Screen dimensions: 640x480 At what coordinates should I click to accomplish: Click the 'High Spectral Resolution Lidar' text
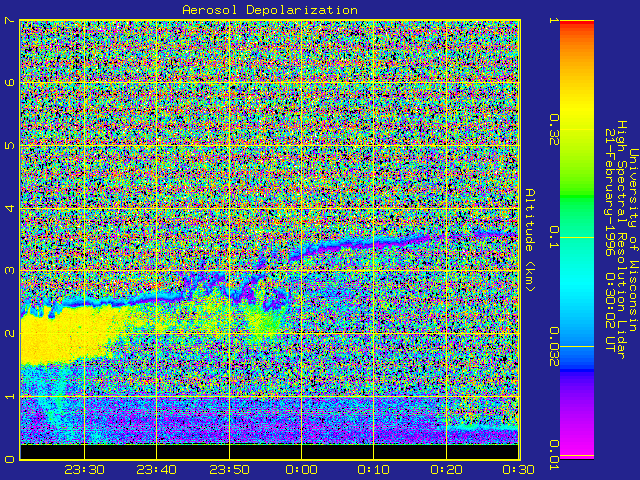click(x=621, y=240)
